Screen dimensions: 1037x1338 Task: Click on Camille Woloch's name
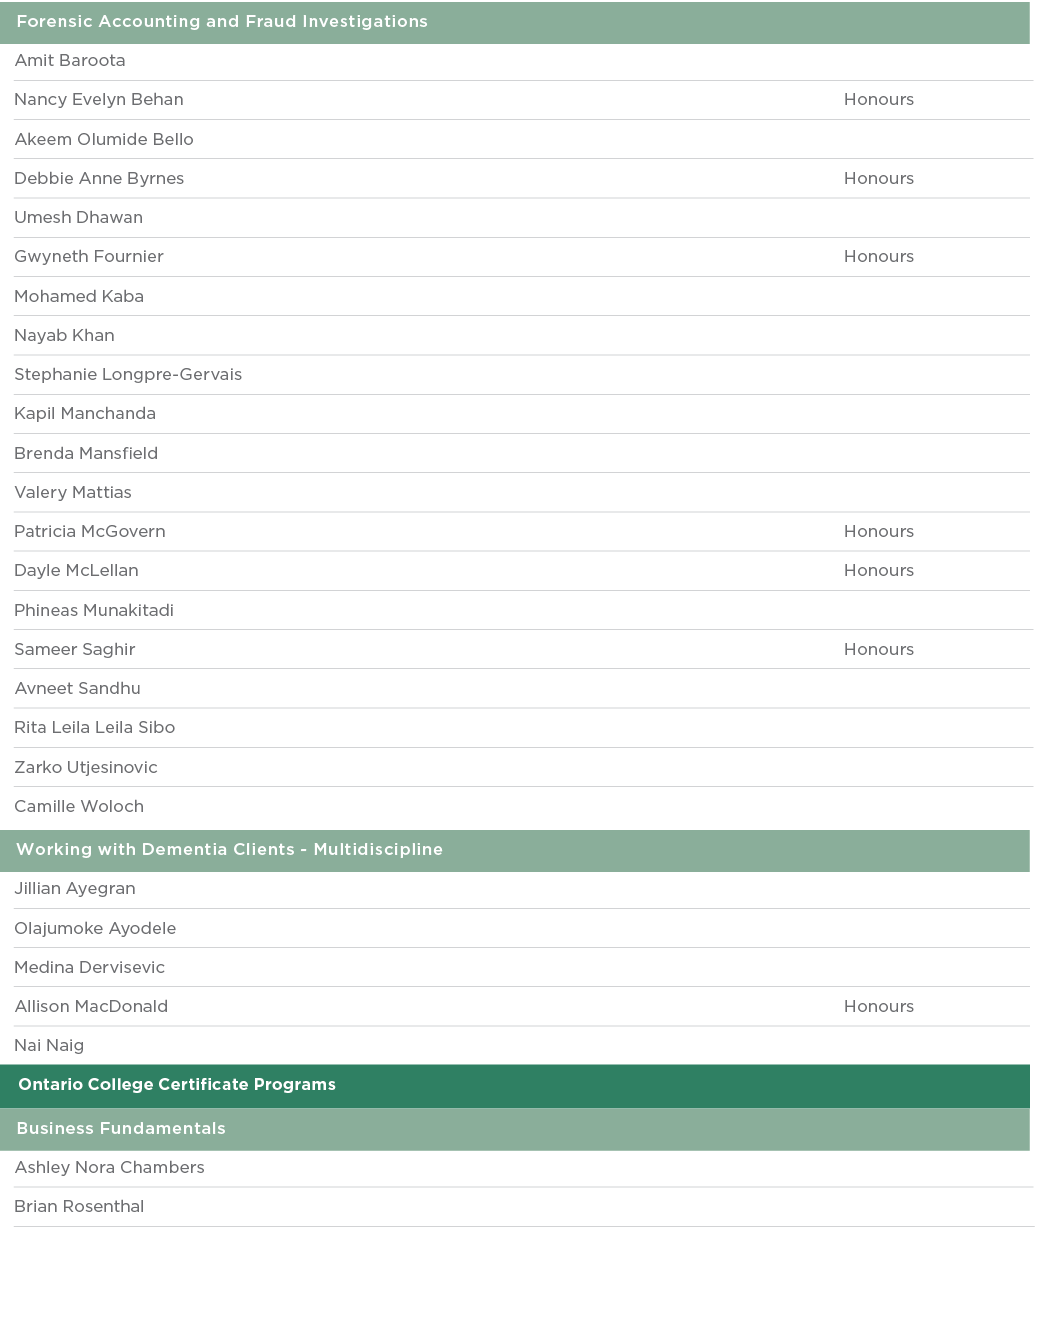[x=79, y=806]
